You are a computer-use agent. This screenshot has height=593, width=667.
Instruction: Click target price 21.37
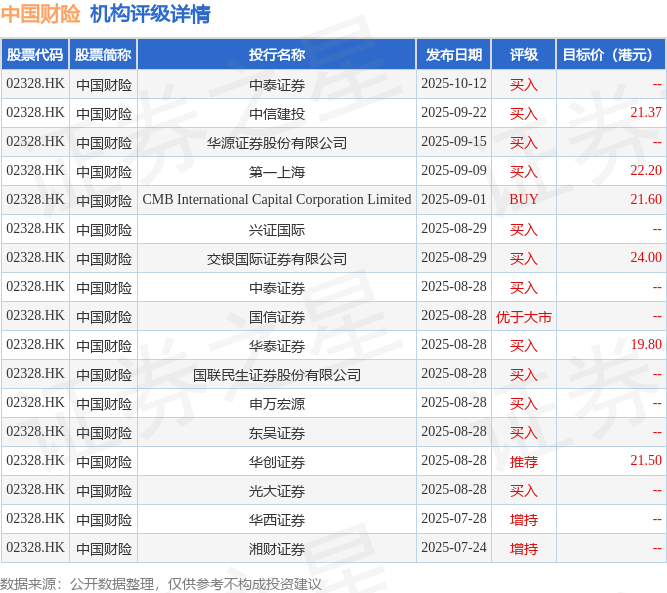pyautogui.click(x=646, y=112)
